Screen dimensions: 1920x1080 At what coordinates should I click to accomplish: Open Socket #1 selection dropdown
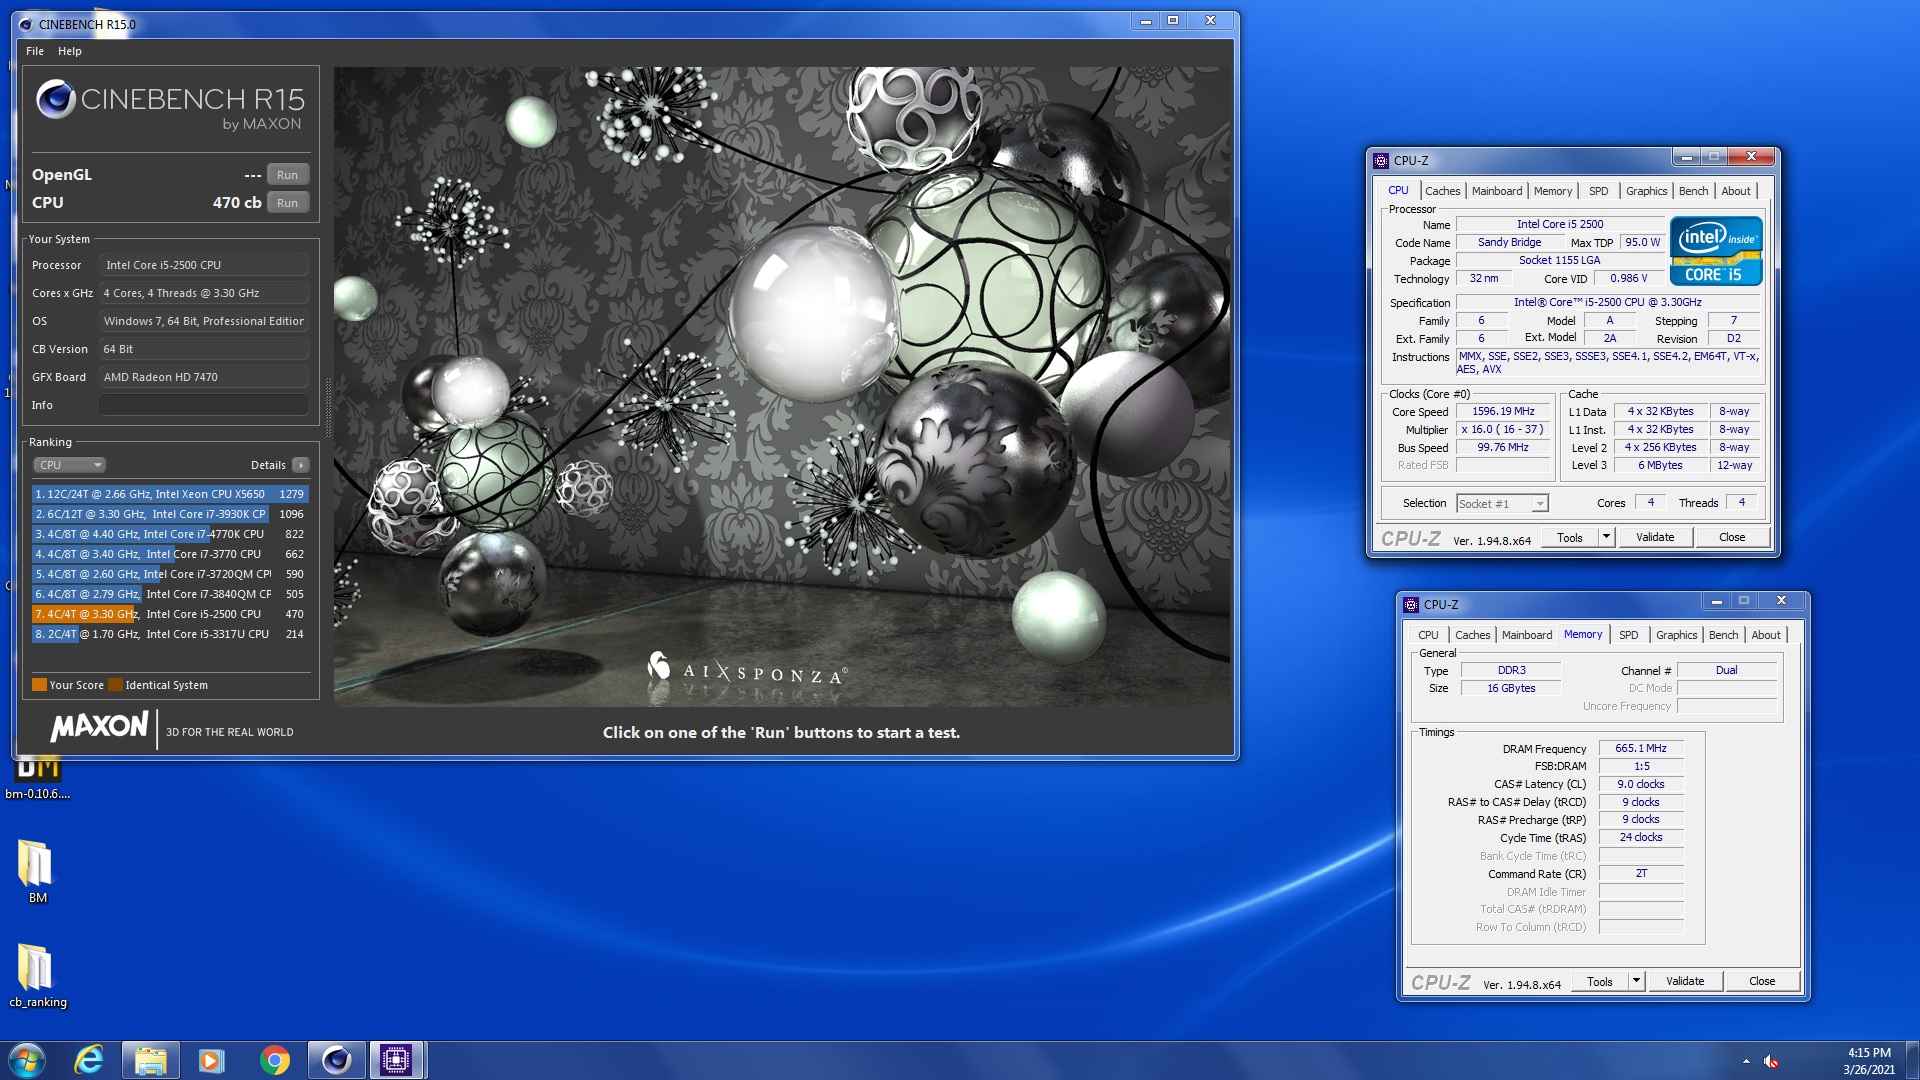point(1502,503)
